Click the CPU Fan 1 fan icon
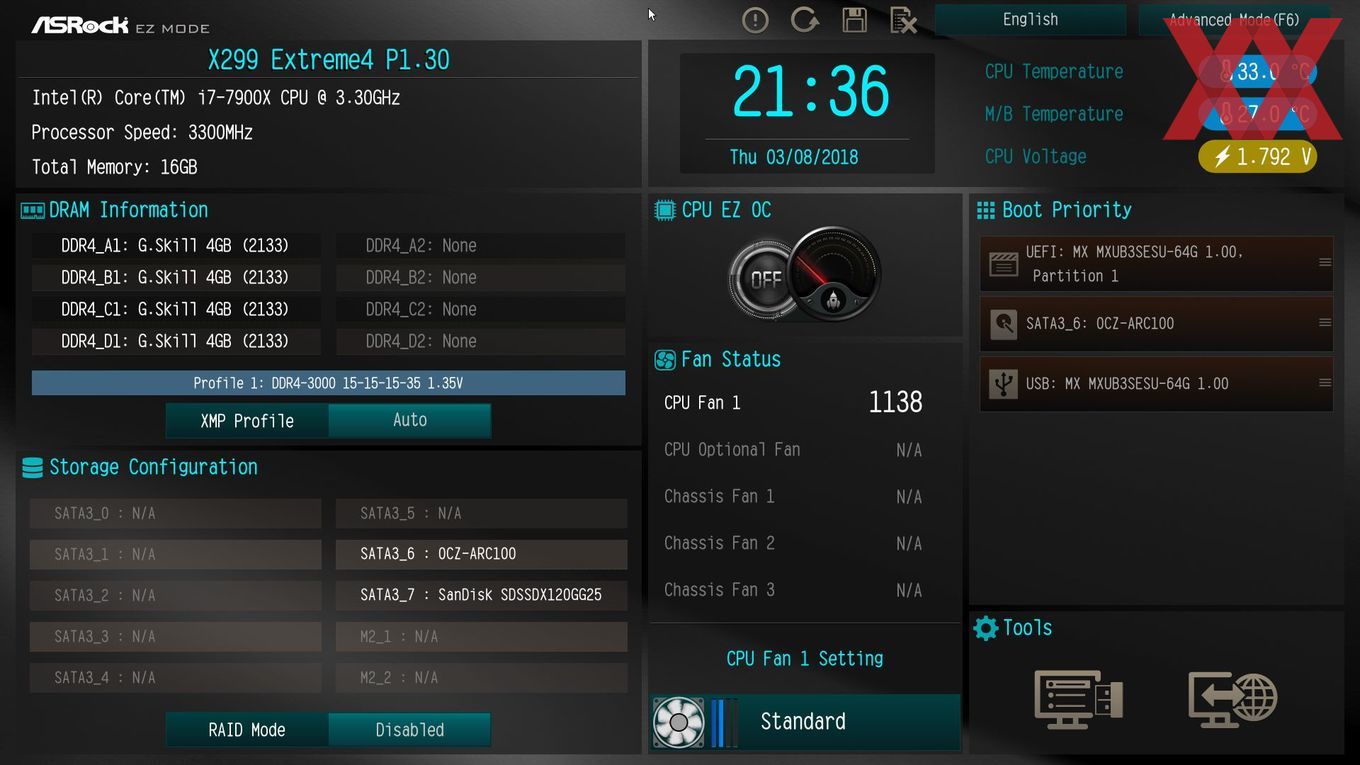 point(678,722)
